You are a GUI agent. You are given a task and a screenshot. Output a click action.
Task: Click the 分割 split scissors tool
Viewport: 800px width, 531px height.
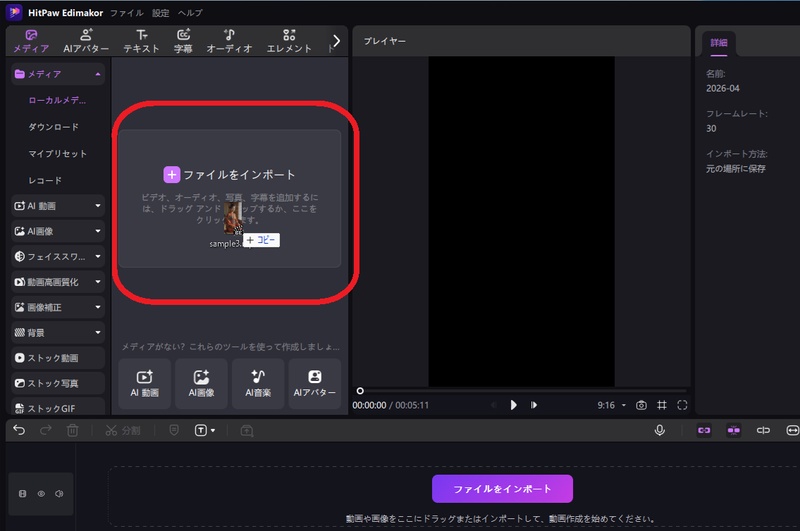122,431
